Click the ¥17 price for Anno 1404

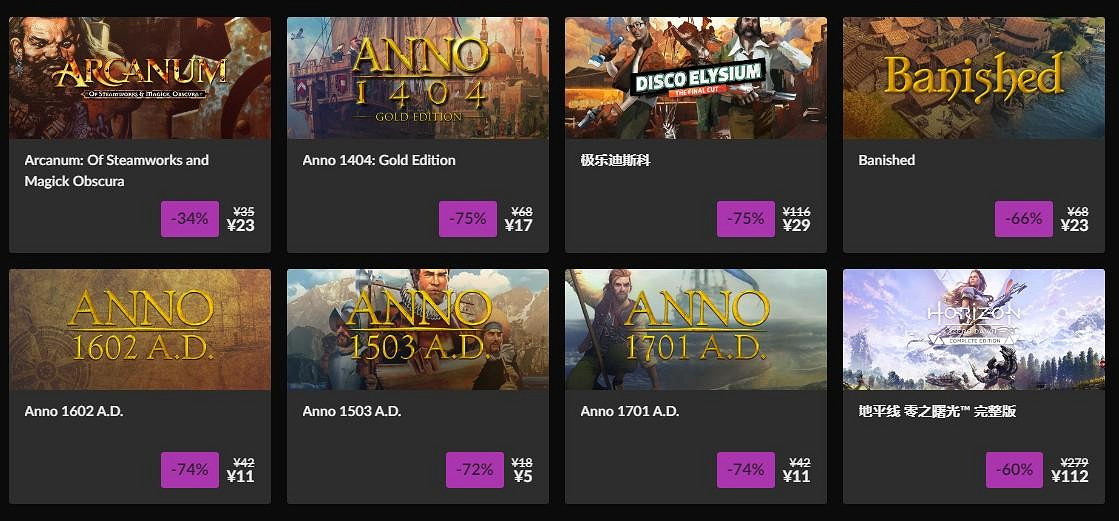518,225
